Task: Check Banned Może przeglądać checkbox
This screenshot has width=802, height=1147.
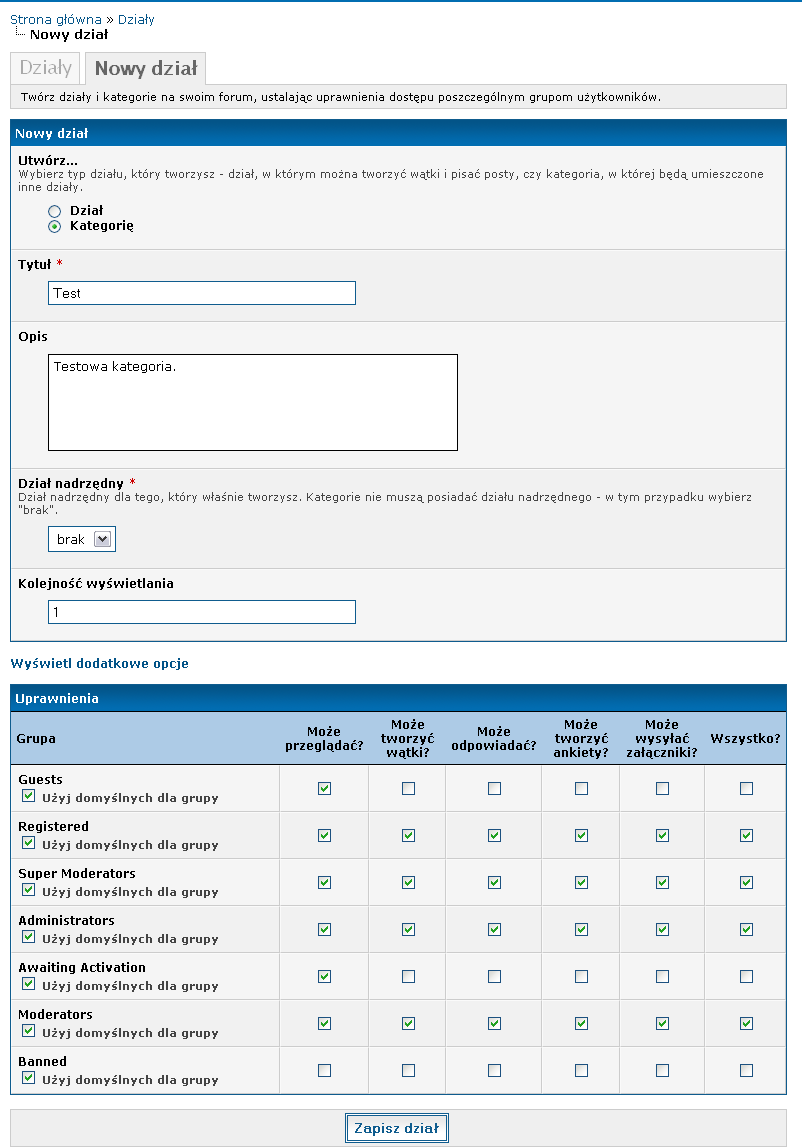Action: [324, 1070]
